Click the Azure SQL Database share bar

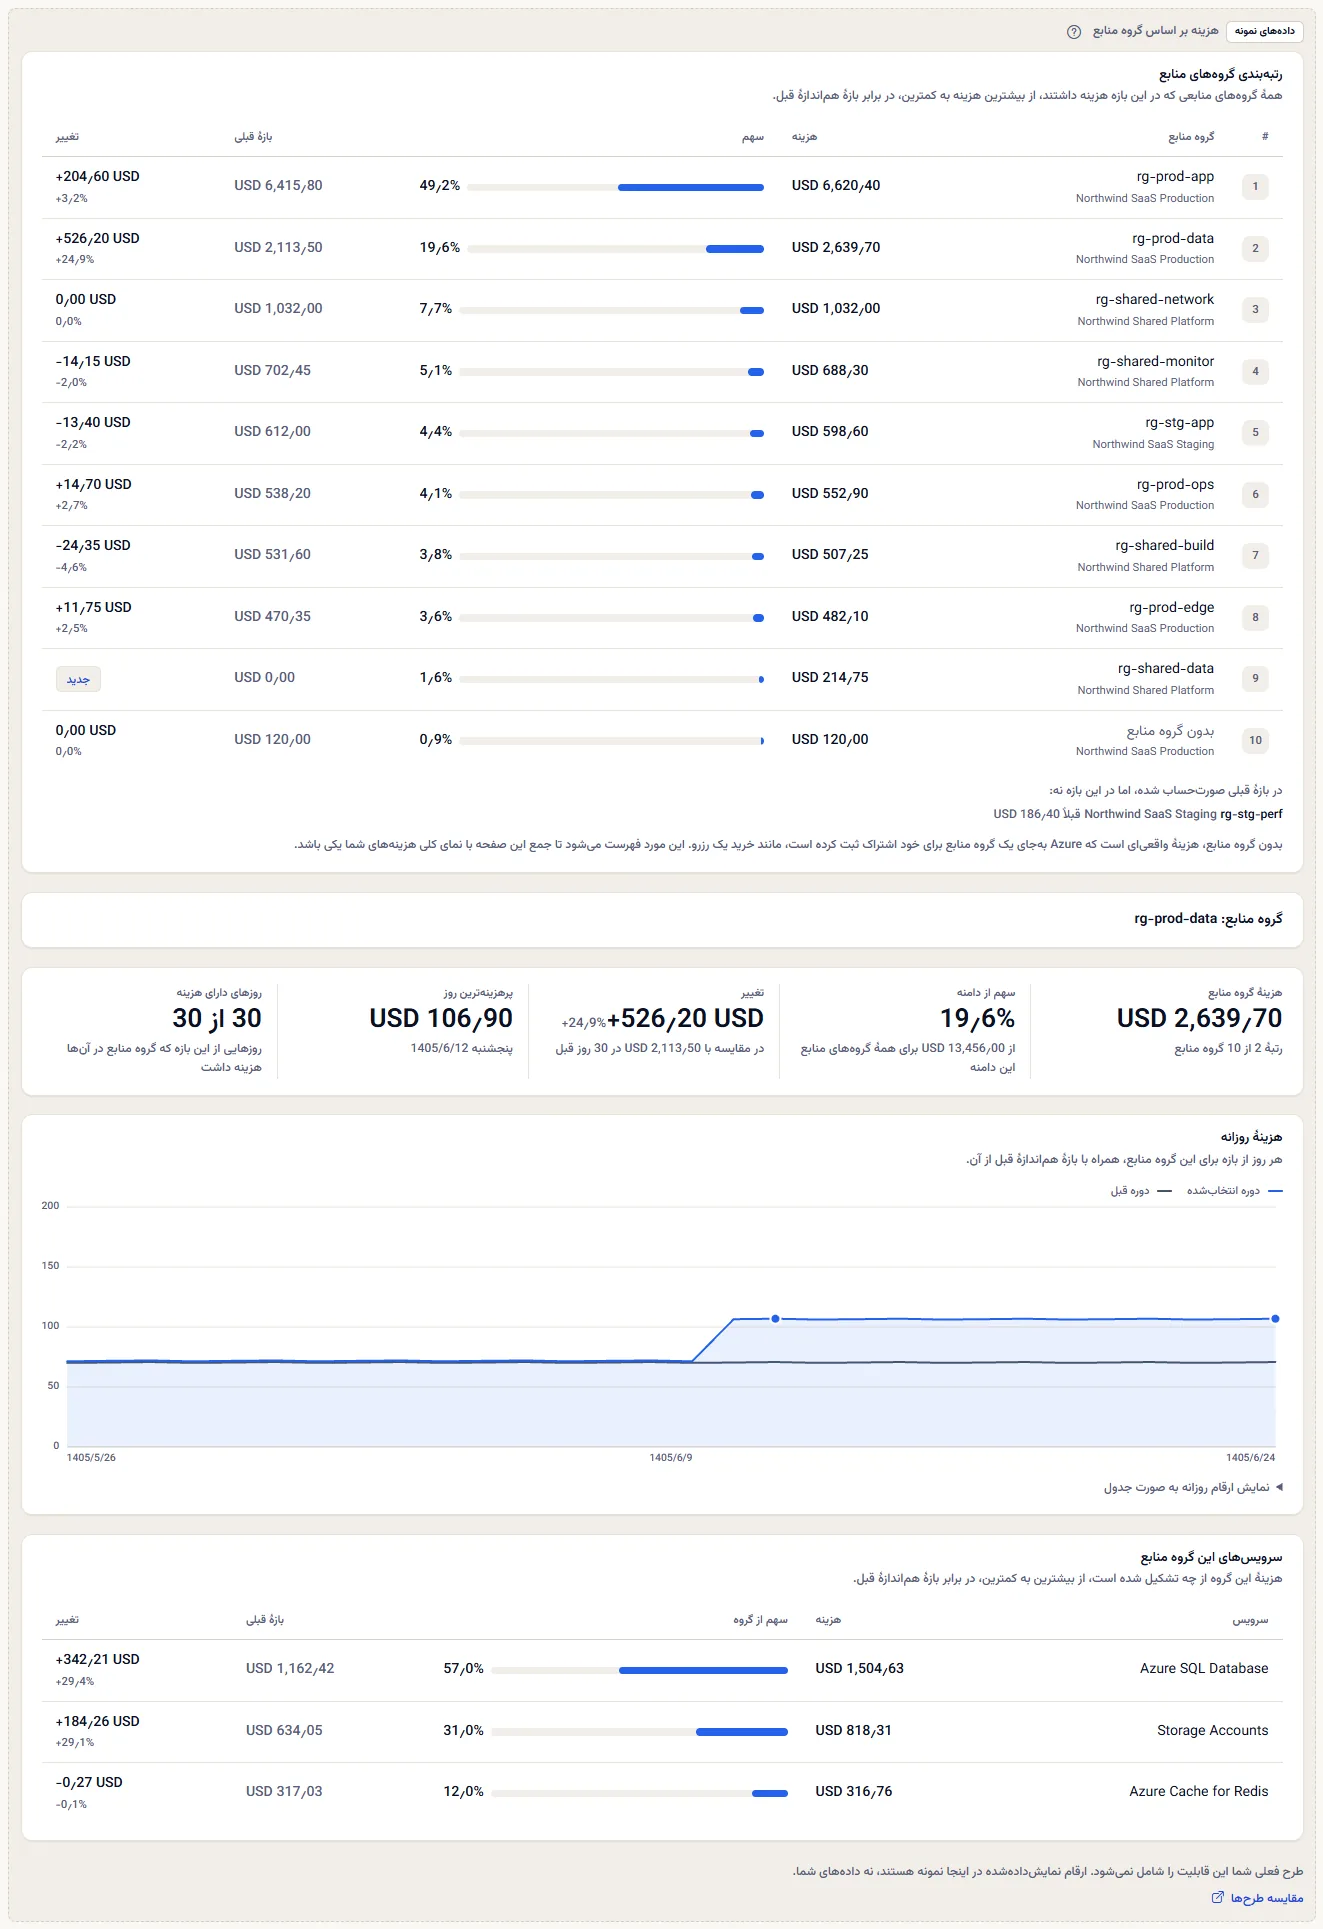click(639, 1670)
